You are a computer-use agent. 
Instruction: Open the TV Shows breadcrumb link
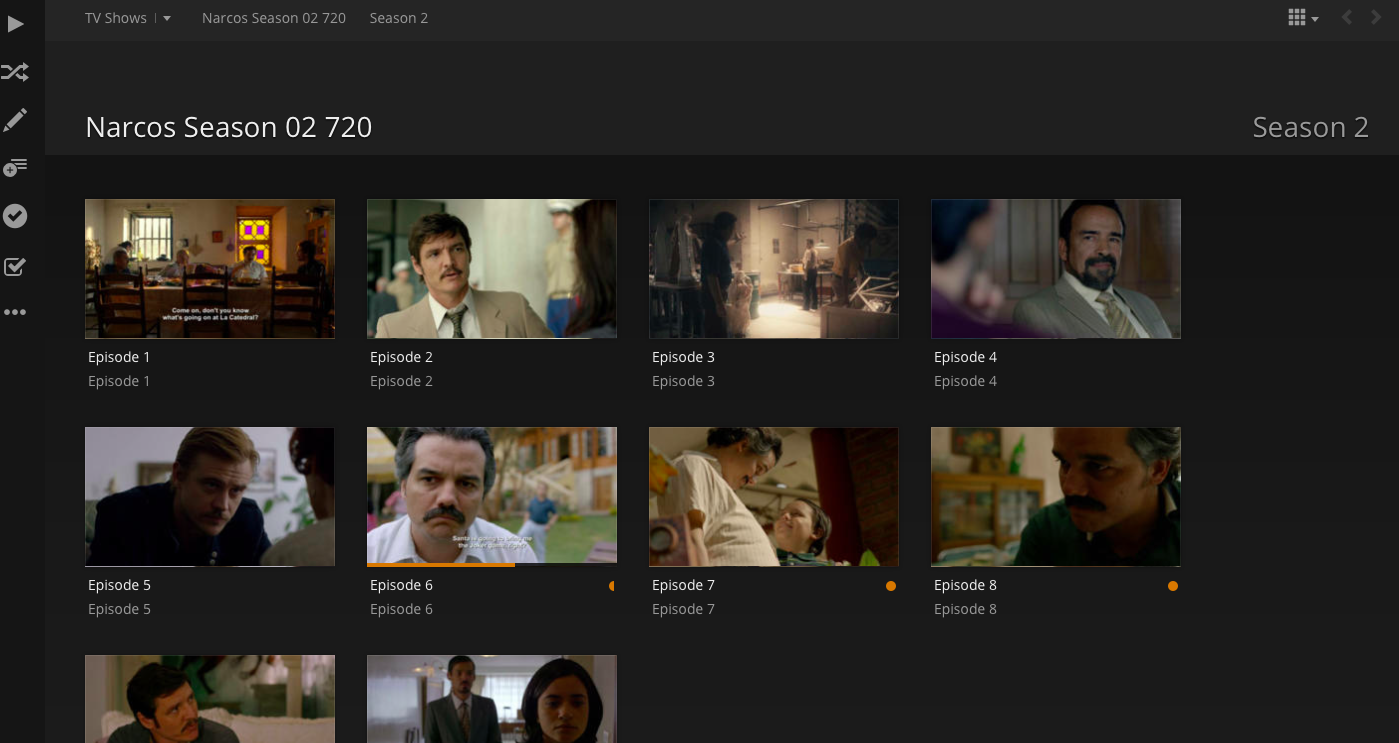click(x=116, y=18)
